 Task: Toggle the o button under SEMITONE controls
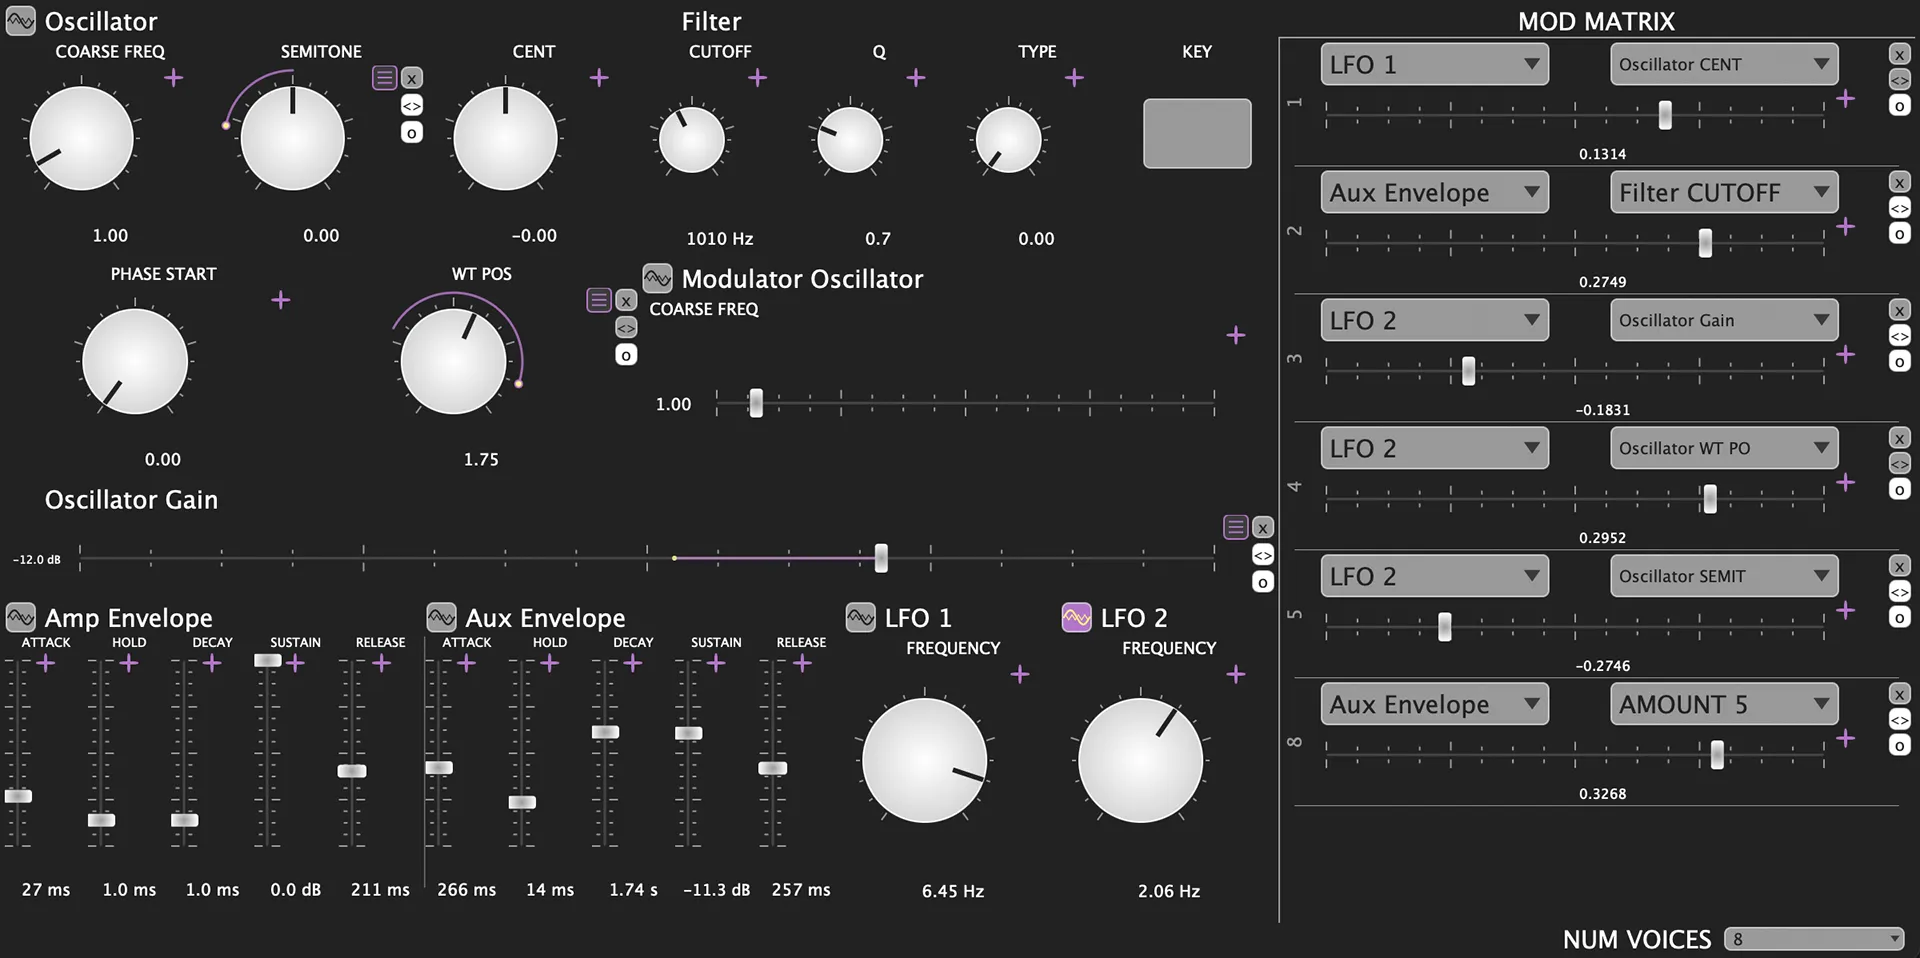click(412, 132)
